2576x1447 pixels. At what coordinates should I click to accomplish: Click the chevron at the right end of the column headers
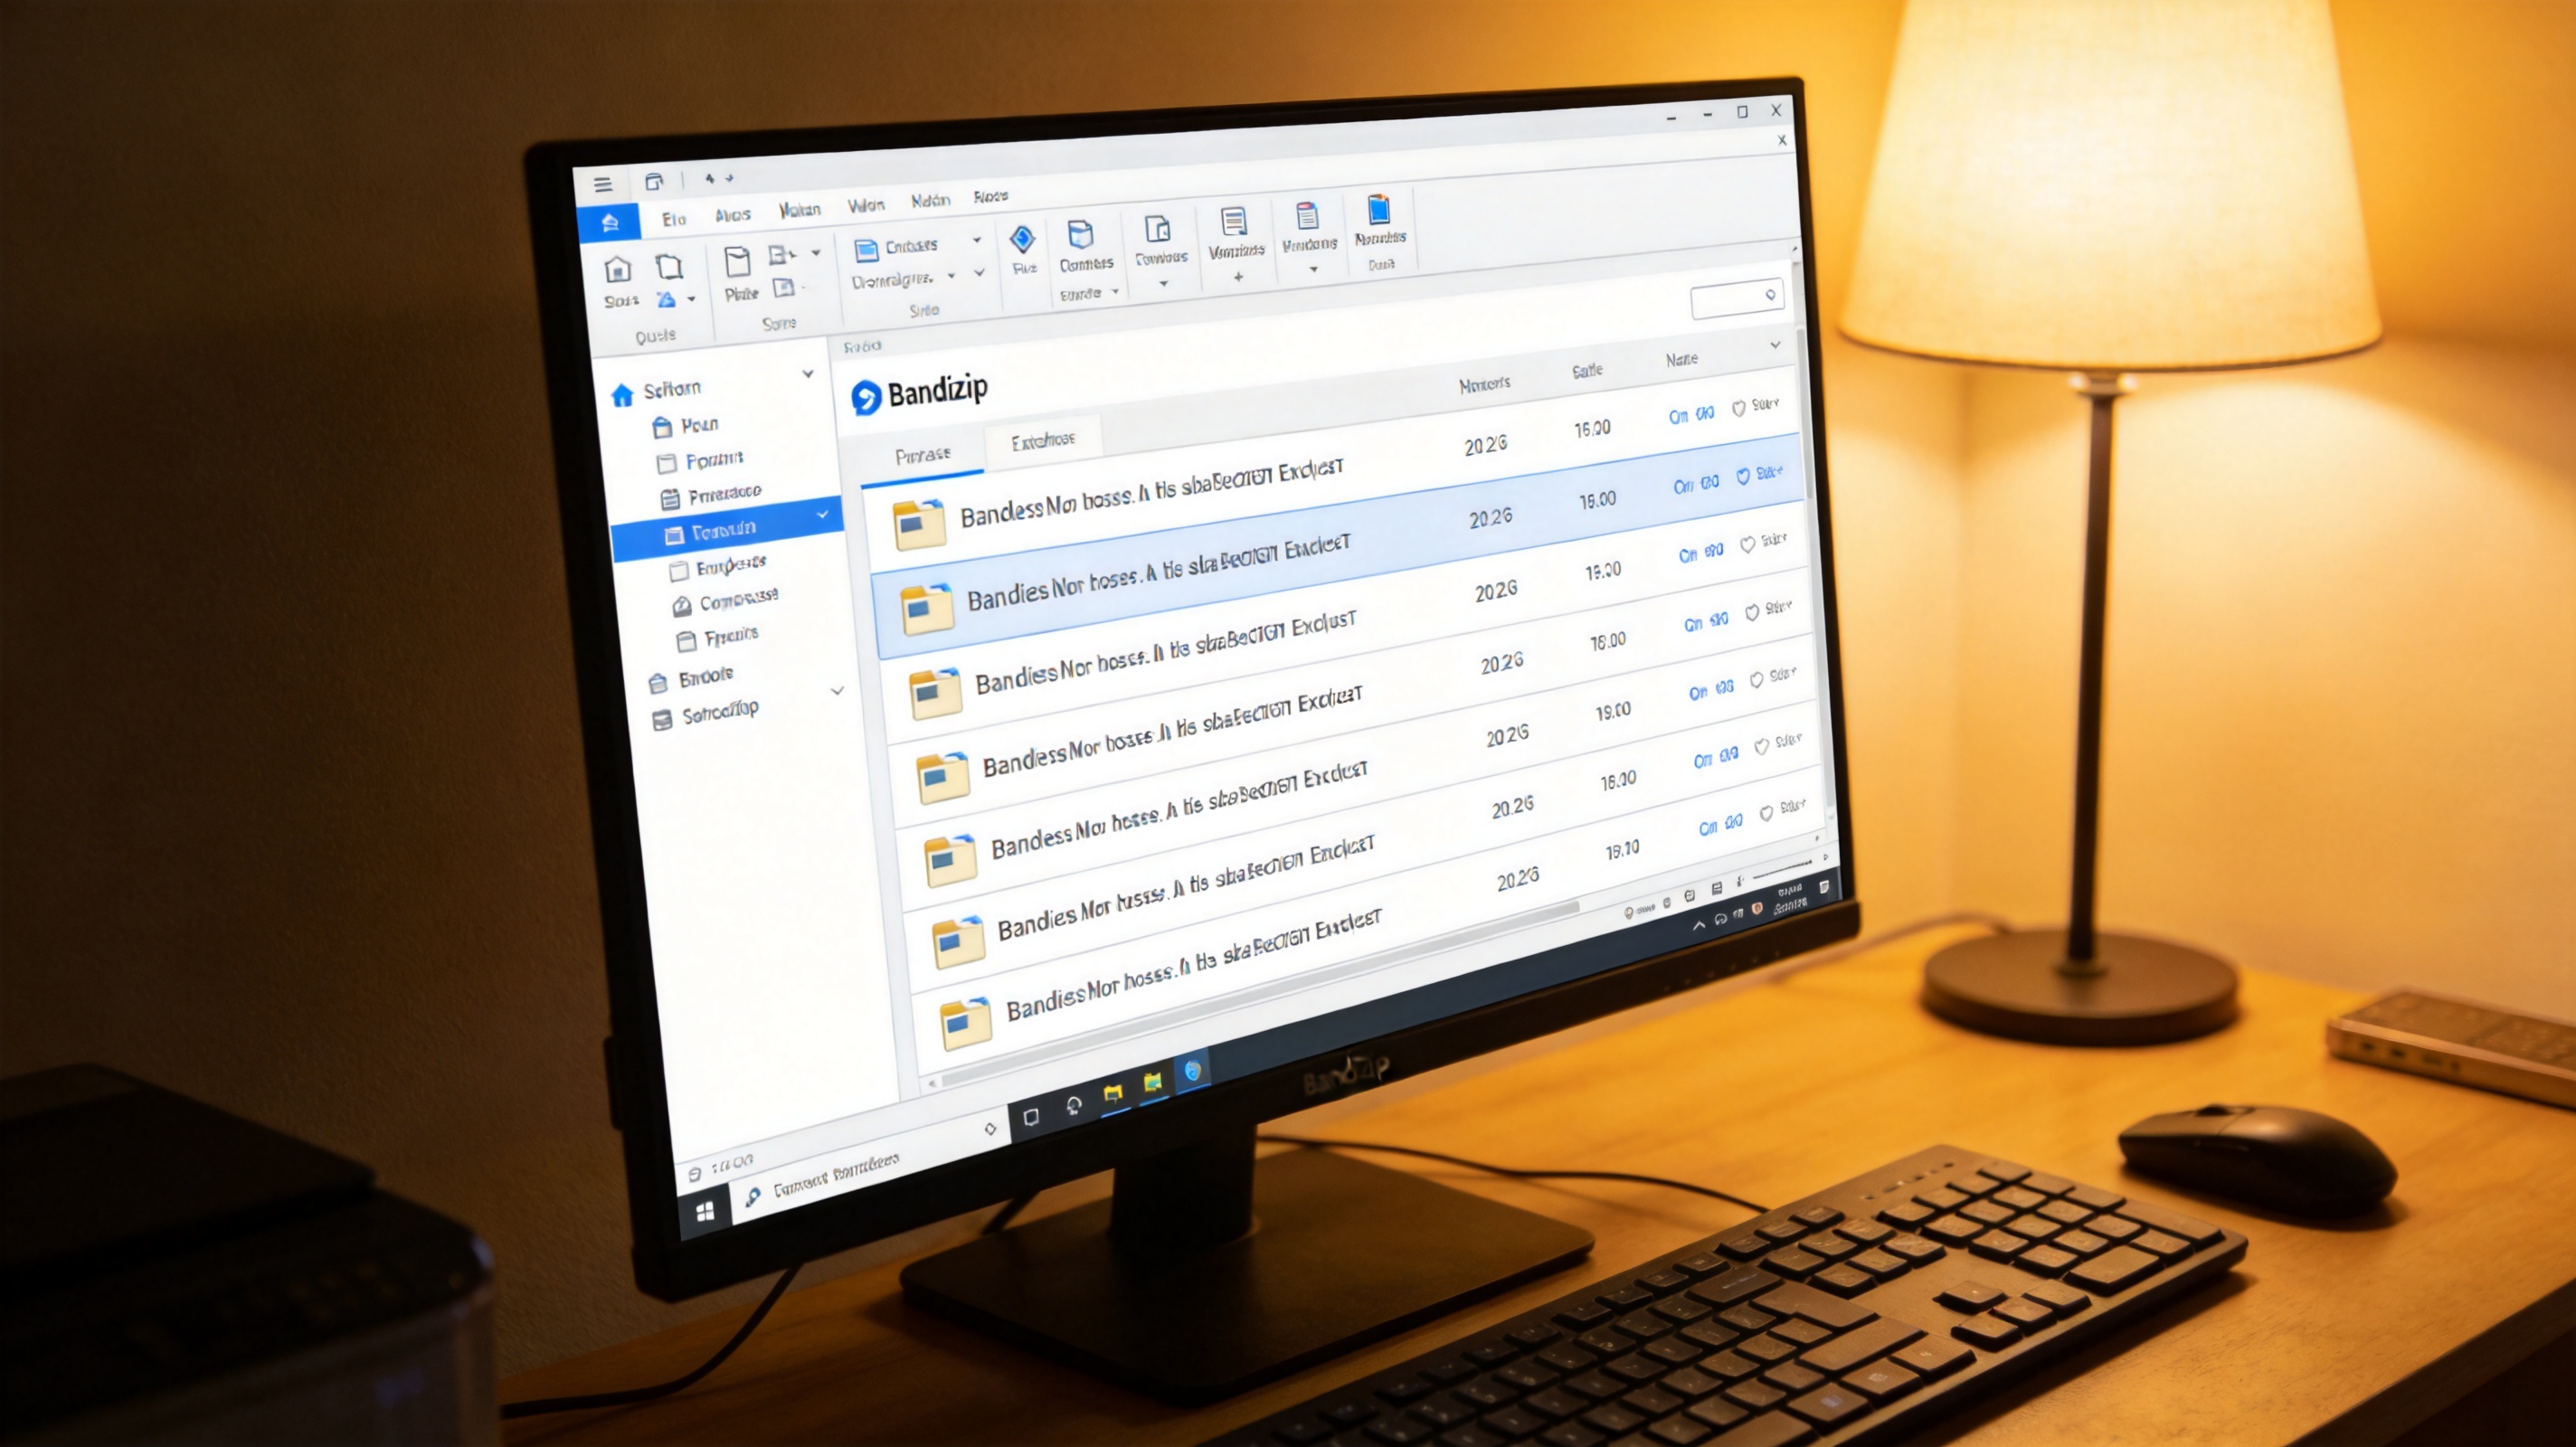pos(1775,345)
